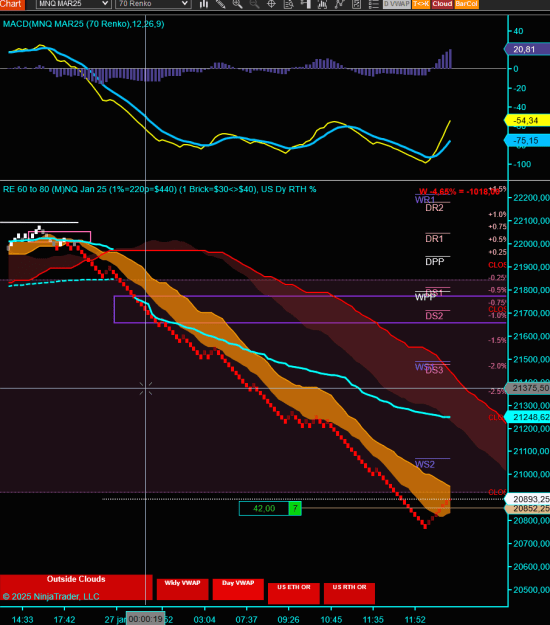Click the RE 60 to 80 indicator label
Image resolution: width=550 pixels, height=625 pixels.
[x=159, y=189]
